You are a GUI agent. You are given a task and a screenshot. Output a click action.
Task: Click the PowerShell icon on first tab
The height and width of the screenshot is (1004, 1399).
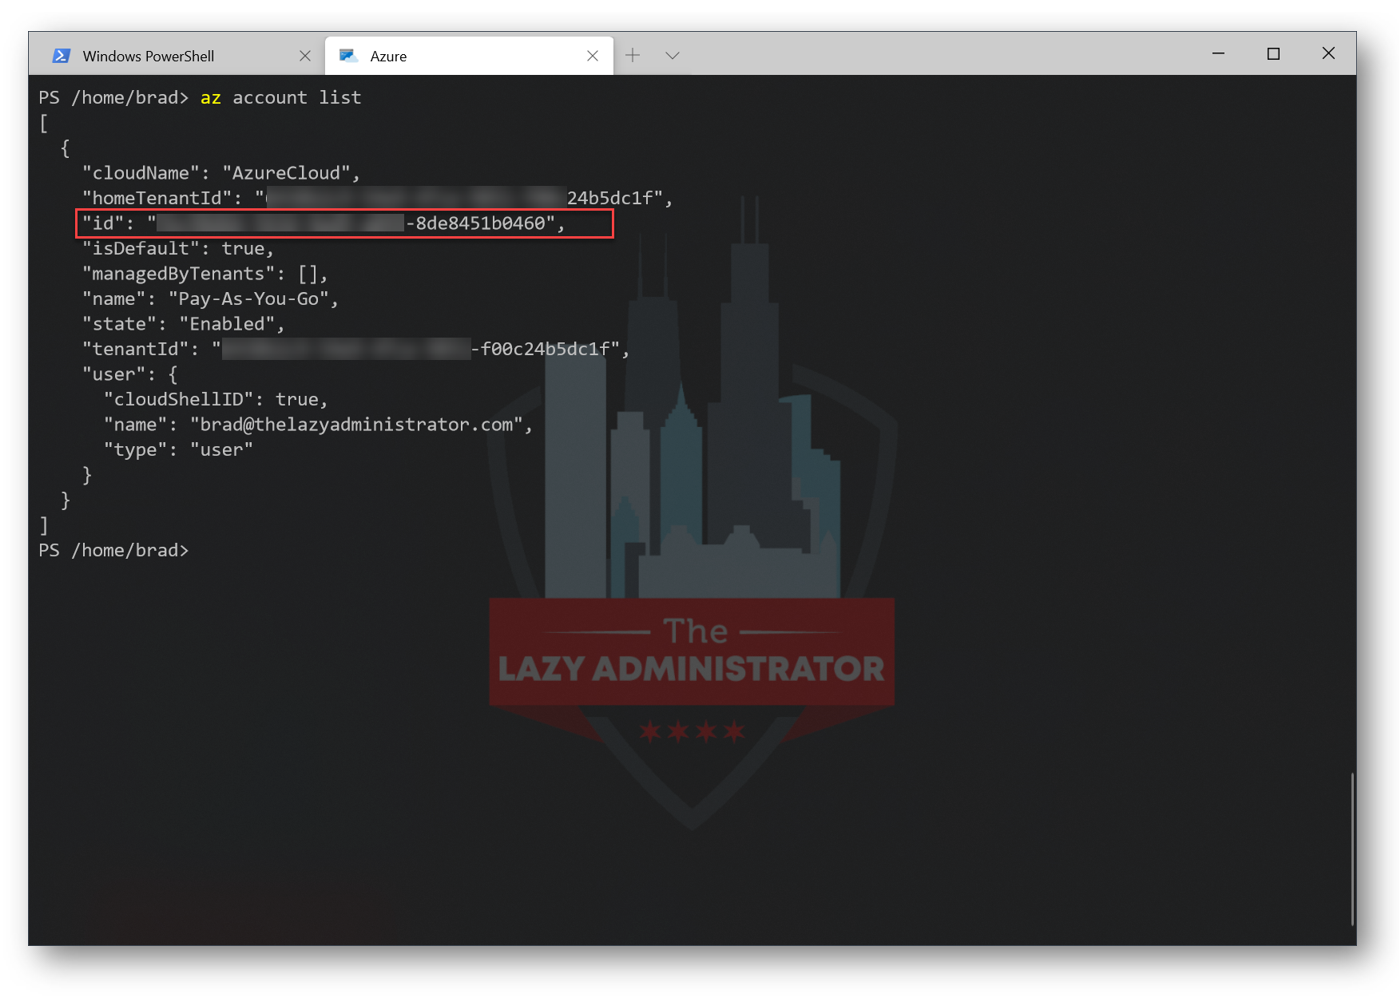(x=61, y=56)
